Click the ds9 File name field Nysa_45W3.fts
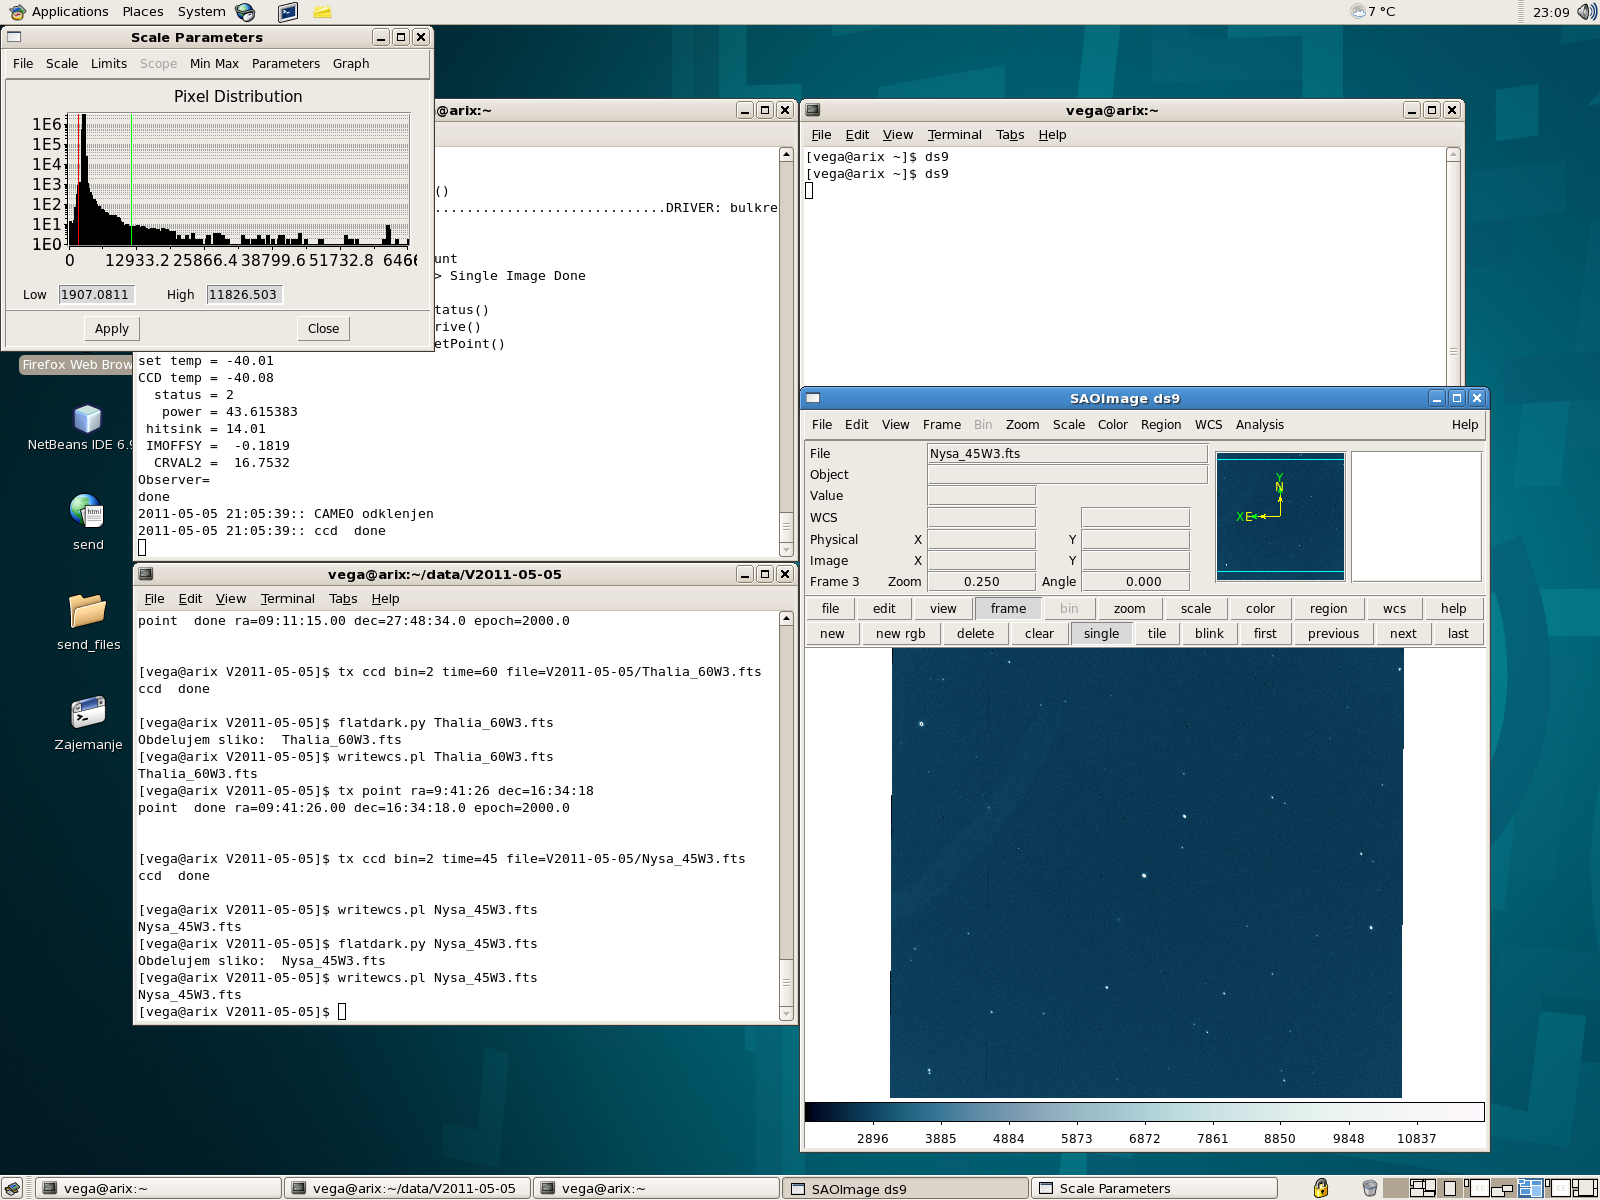Screen dimensions: 1600x1200 [1067, 453]
